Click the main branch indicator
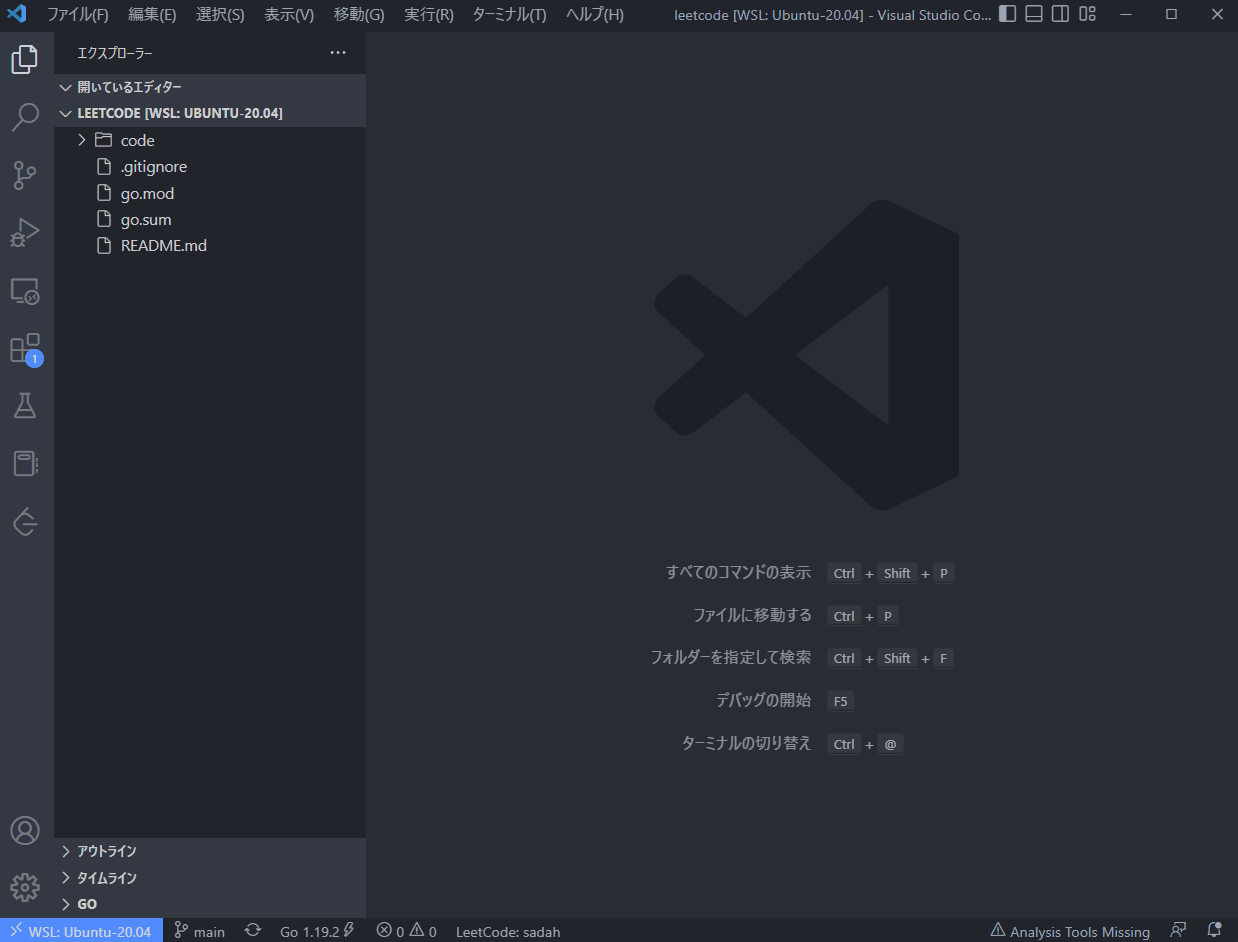 [x=200, y=931]
